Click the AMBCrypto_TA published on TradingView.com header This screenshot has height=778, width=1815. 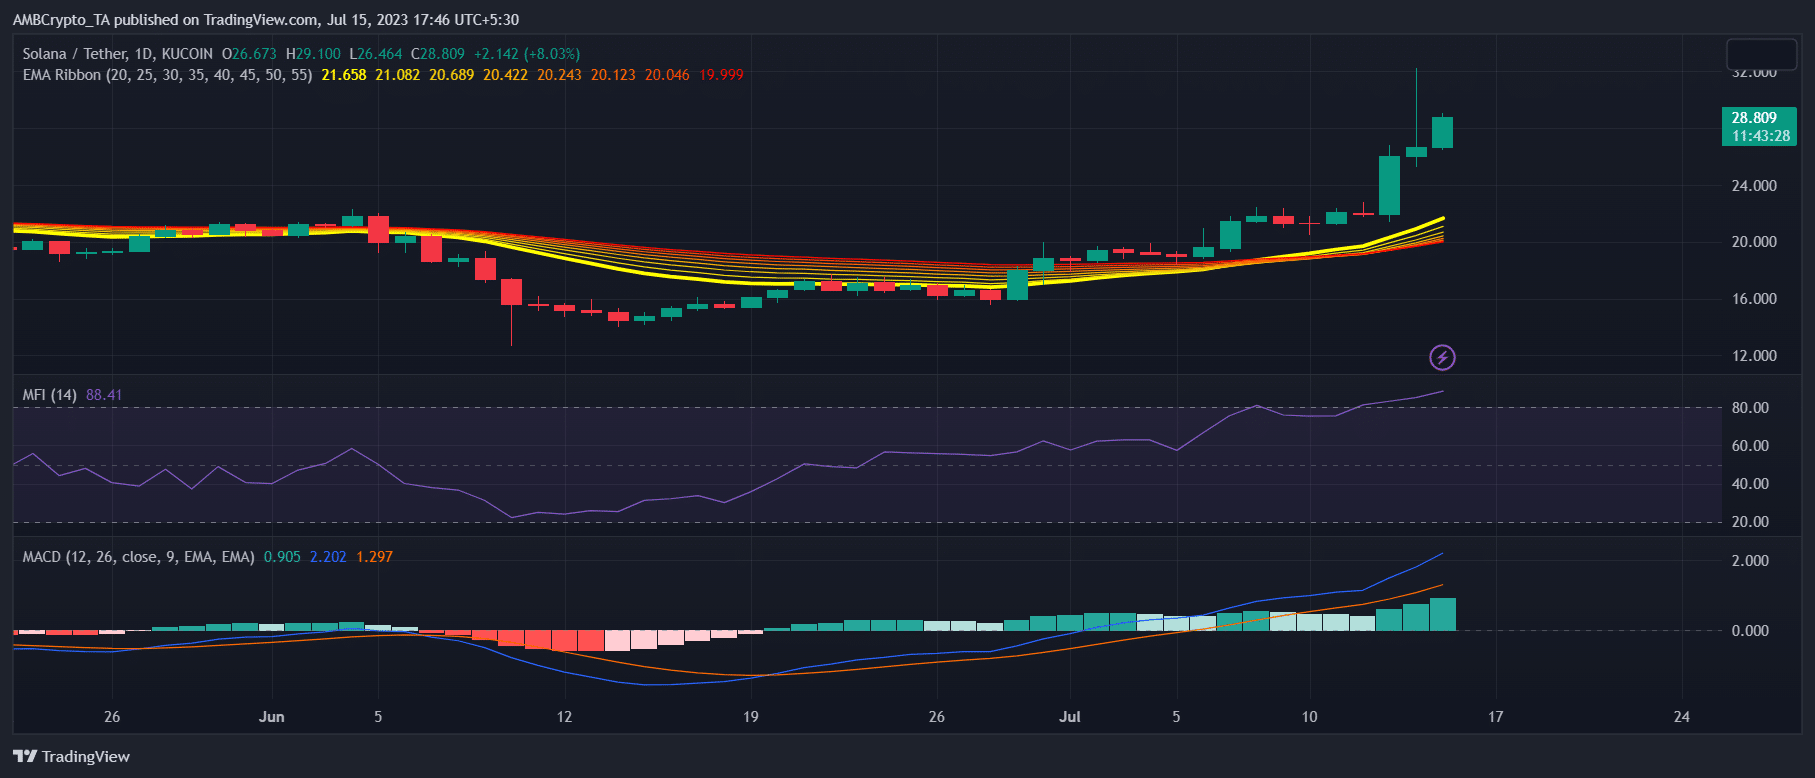266,20
